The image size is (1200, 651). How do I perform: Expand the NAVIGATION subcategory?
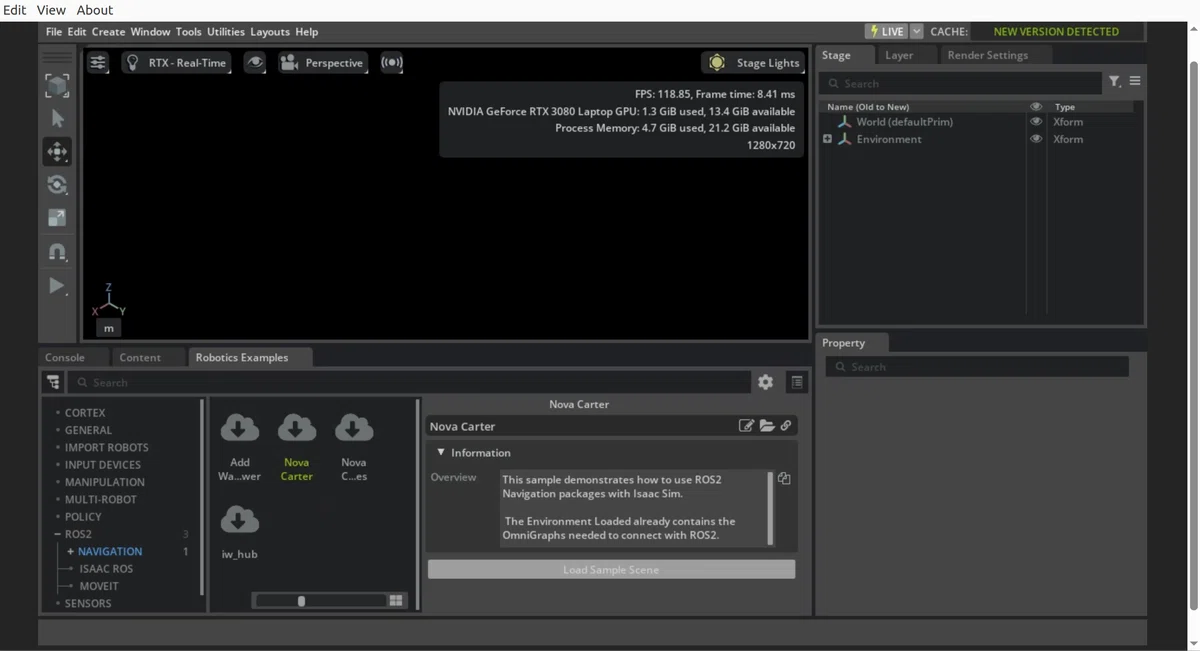tap(71, 551)
